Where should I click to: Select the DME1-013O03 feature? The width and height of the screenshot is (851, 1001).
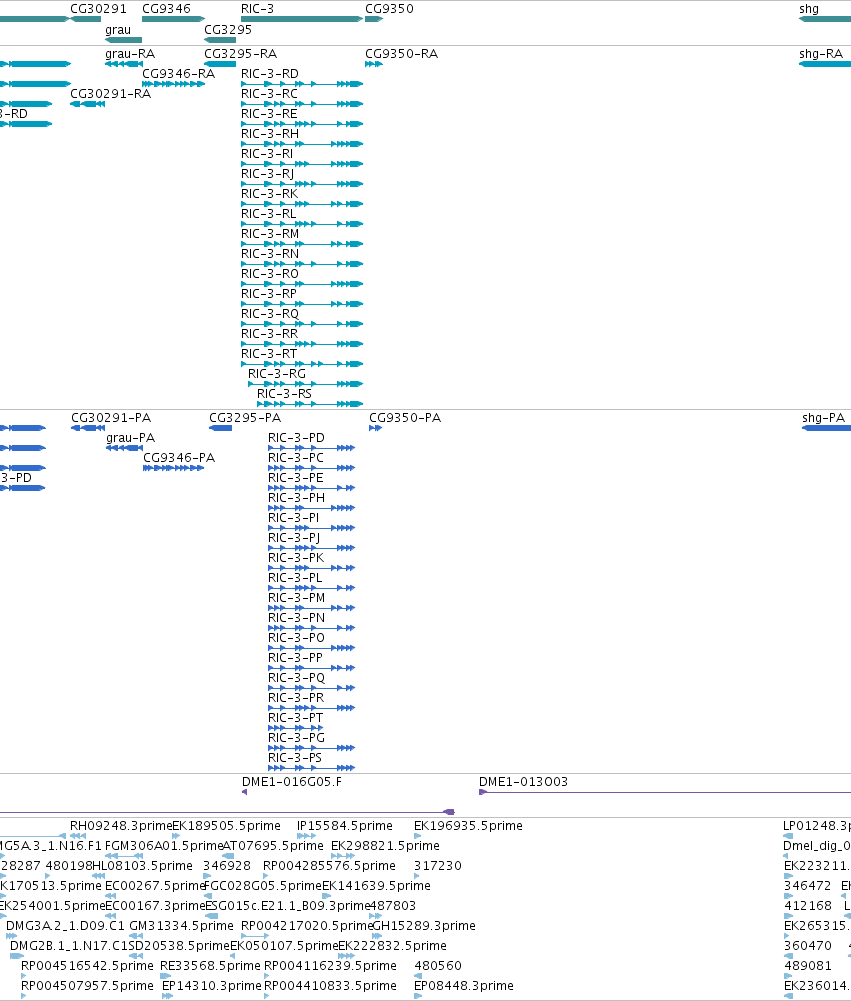tap(665, 792)
